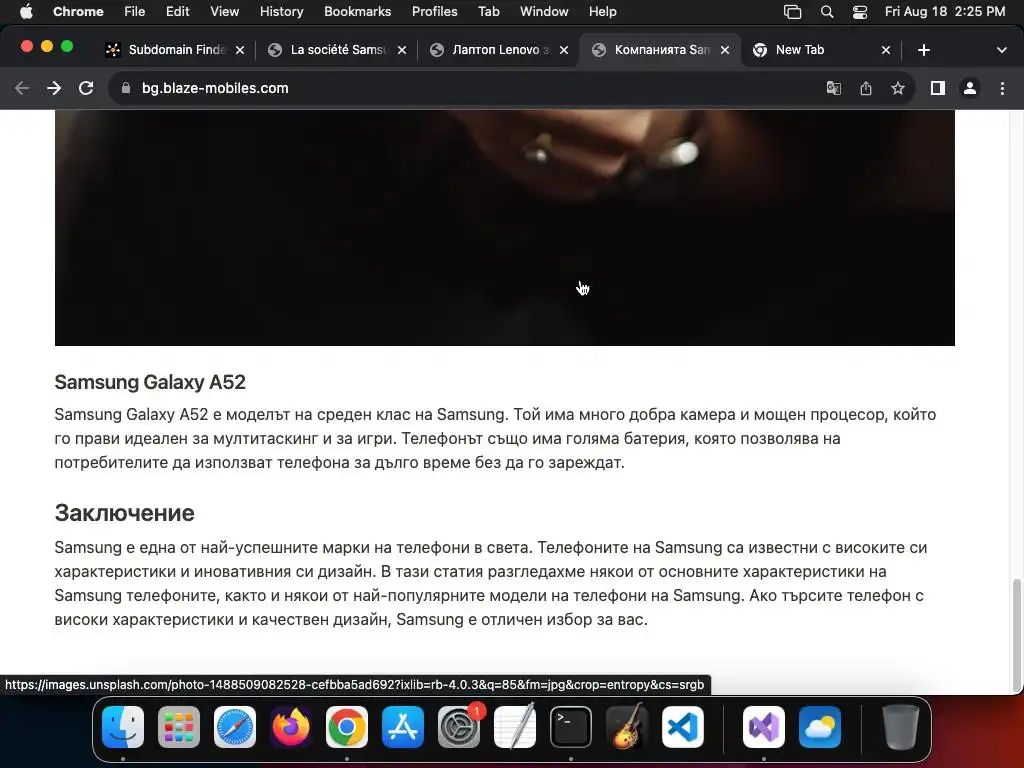Image resolution: width=1024 pixels, height=768 pixels.
Task: Open the Help menu
Action: point(602,11)
